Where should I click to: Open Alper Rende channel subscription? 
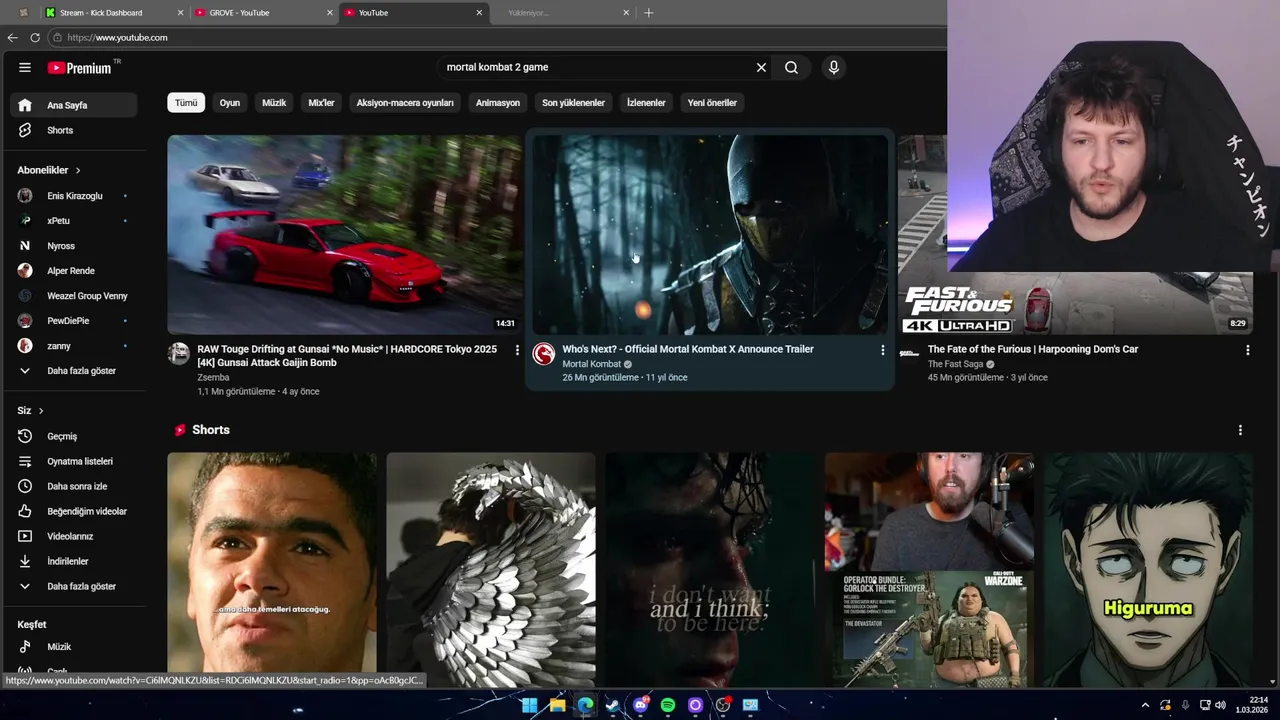point(74,271)
